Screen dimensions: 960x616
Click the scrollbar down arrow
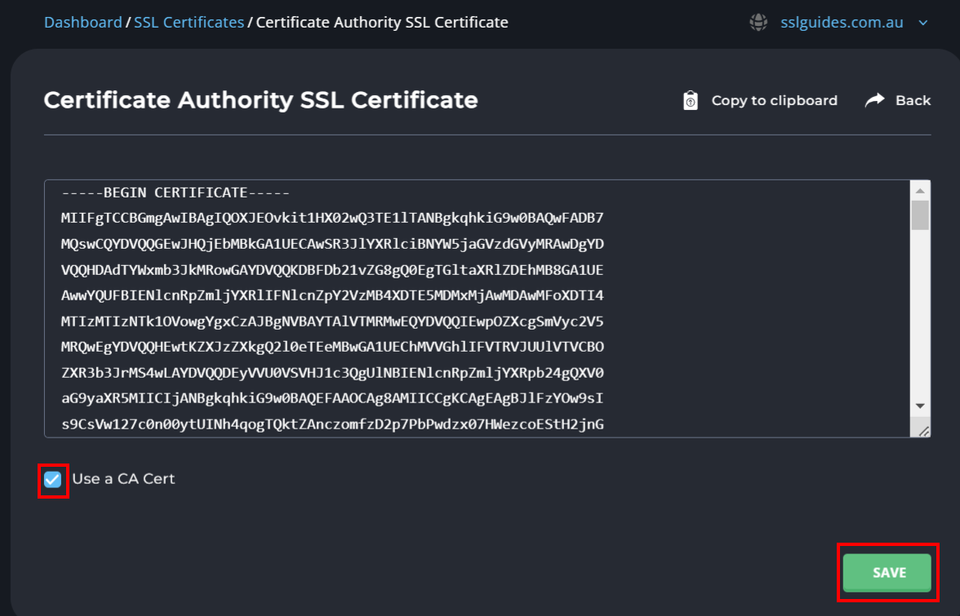click(919, 405)
